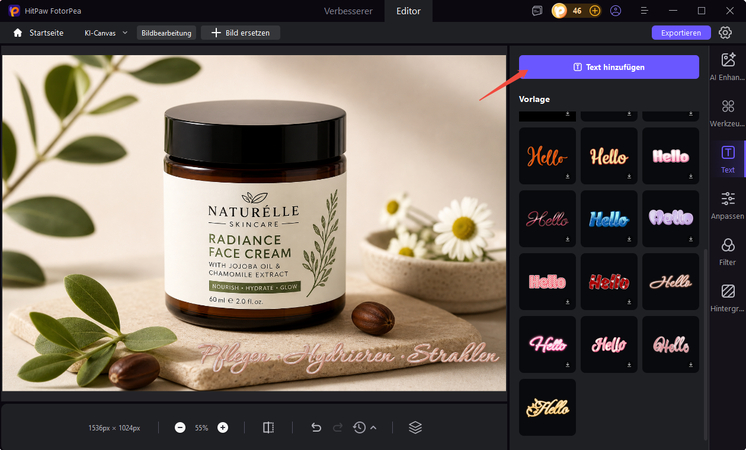Add more coins with plus icon
Viewport: 746px width, 450px height.
coord(595,10)
